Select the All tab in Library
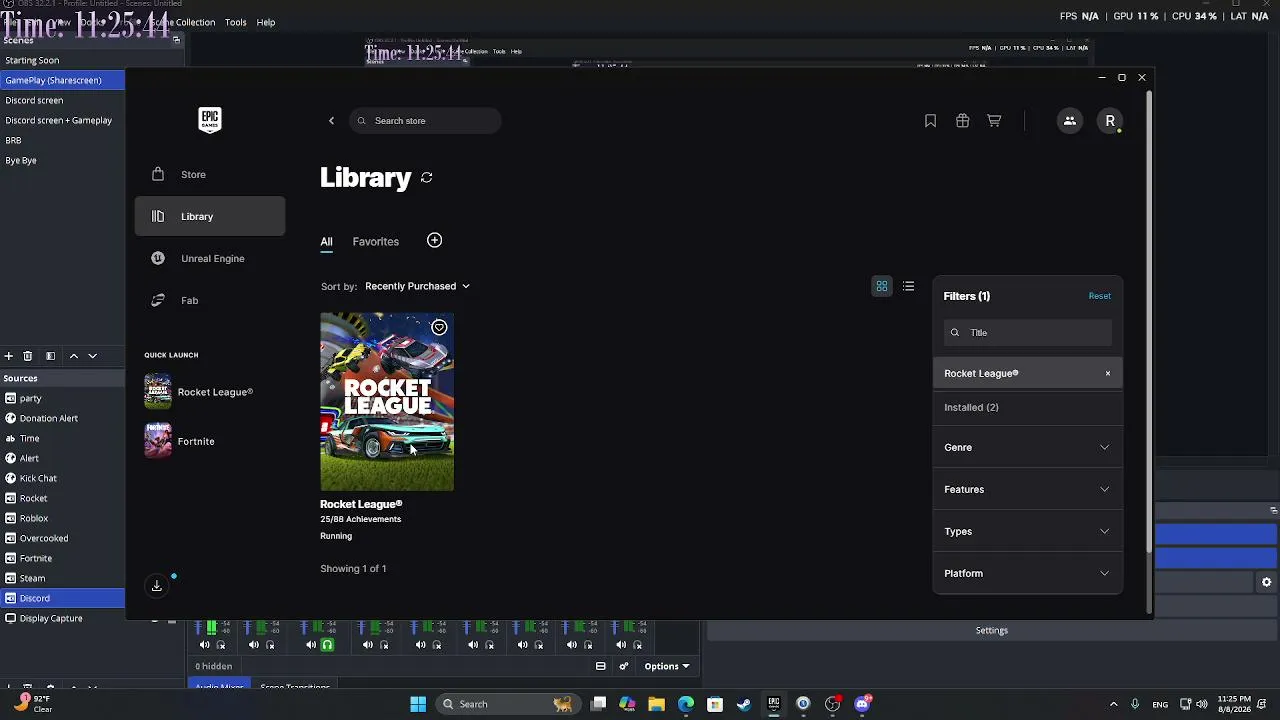Screen dimensions: 1280x720 (326, 242)
